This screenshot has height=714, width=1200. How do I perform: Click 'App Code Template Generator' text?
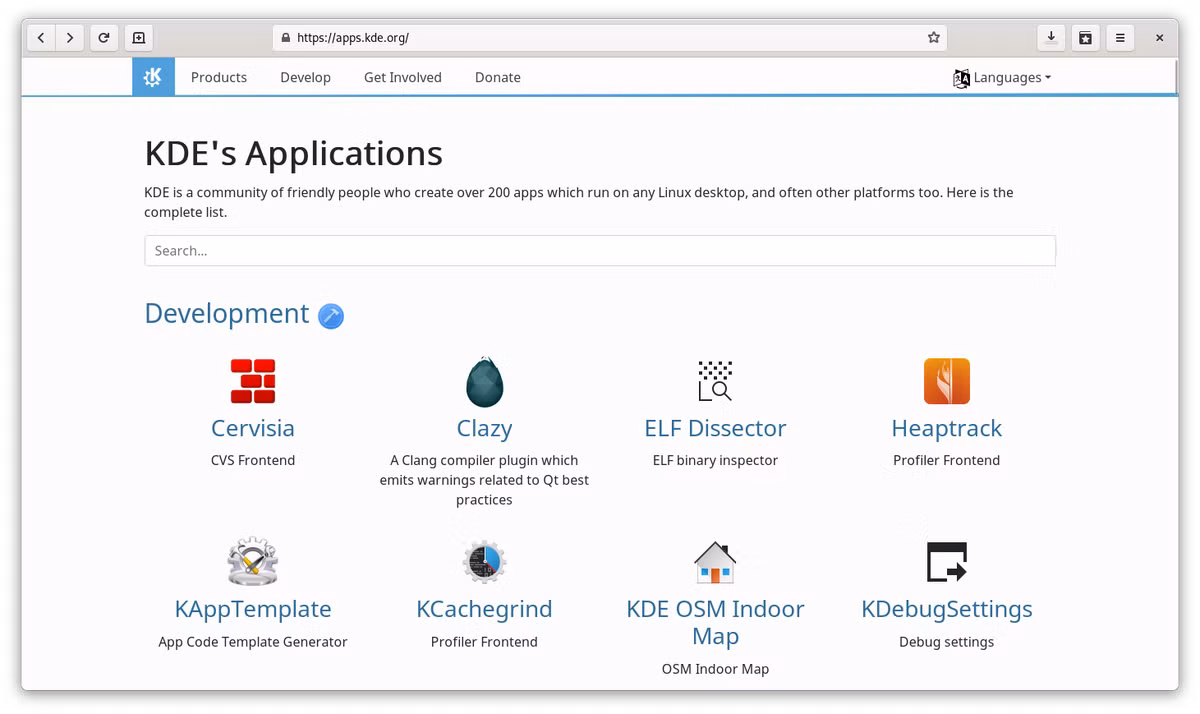(253, 642)
